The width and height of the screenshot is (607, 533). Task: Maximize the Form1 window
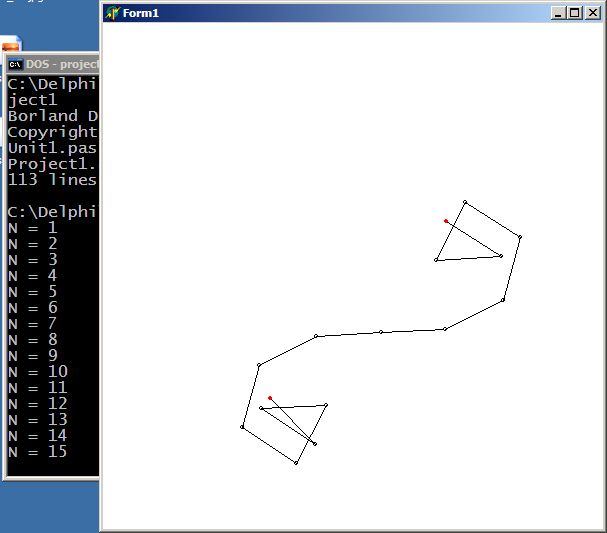coord(575,13)
